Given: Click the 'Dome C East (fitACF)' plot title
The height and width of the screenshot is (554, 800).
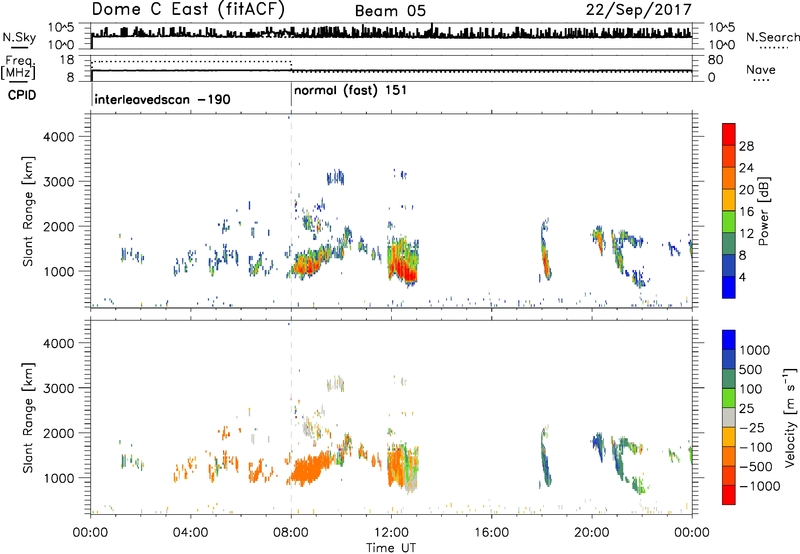Looking at the screenshot, I should [188, 10].
